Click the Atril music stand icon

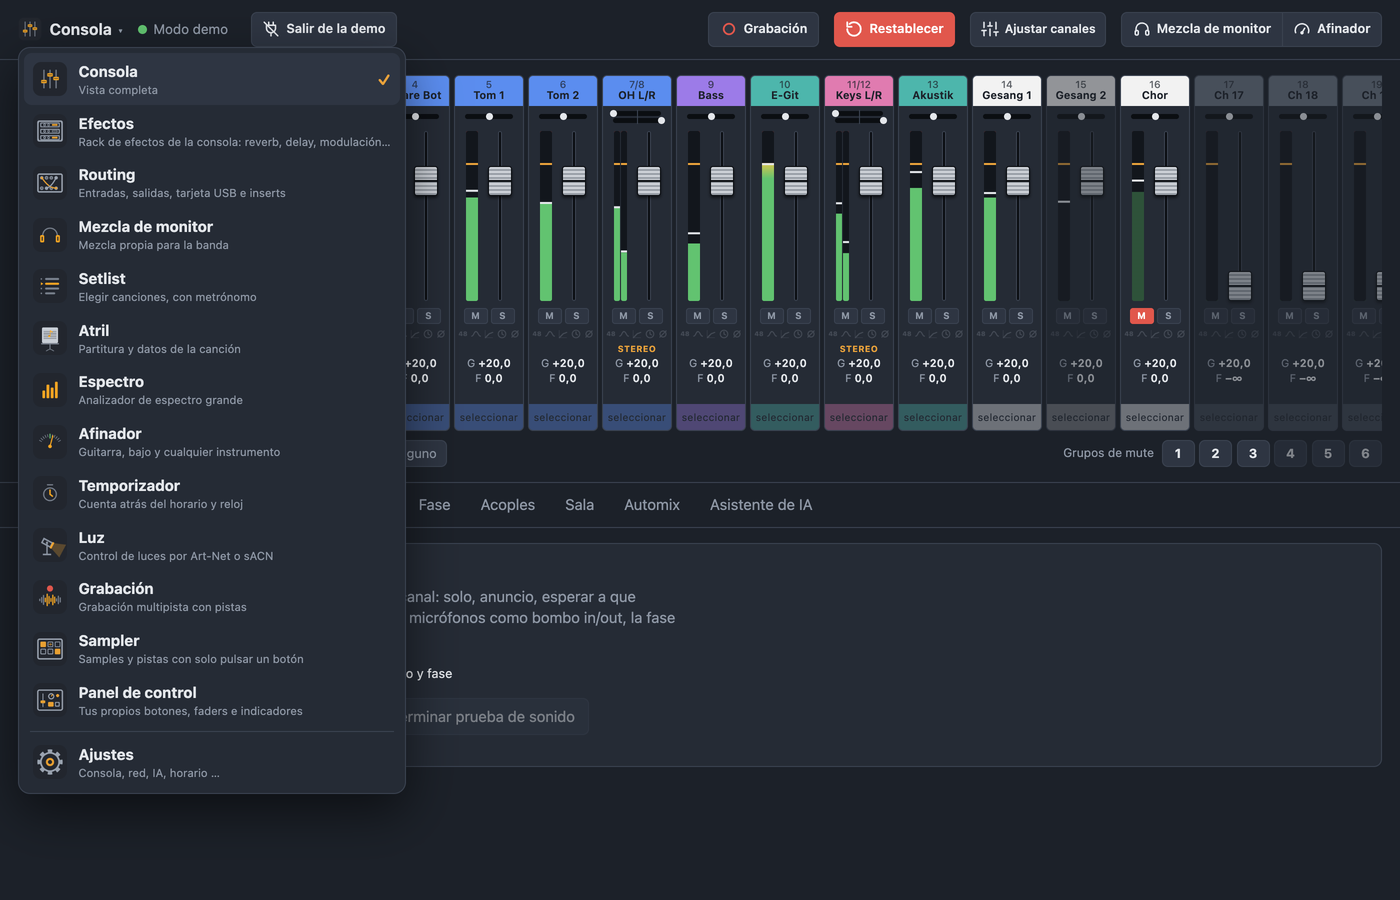pos(50,339)
